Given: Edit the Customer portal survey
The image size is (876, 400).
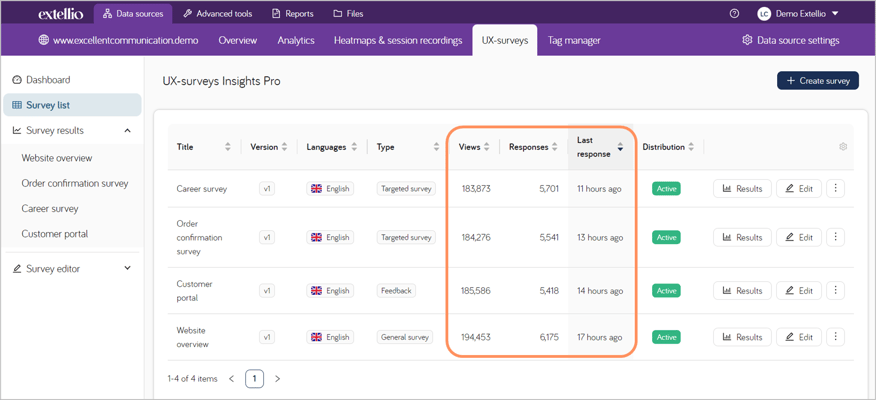Looking at the screenshot, I should (798, 291).
